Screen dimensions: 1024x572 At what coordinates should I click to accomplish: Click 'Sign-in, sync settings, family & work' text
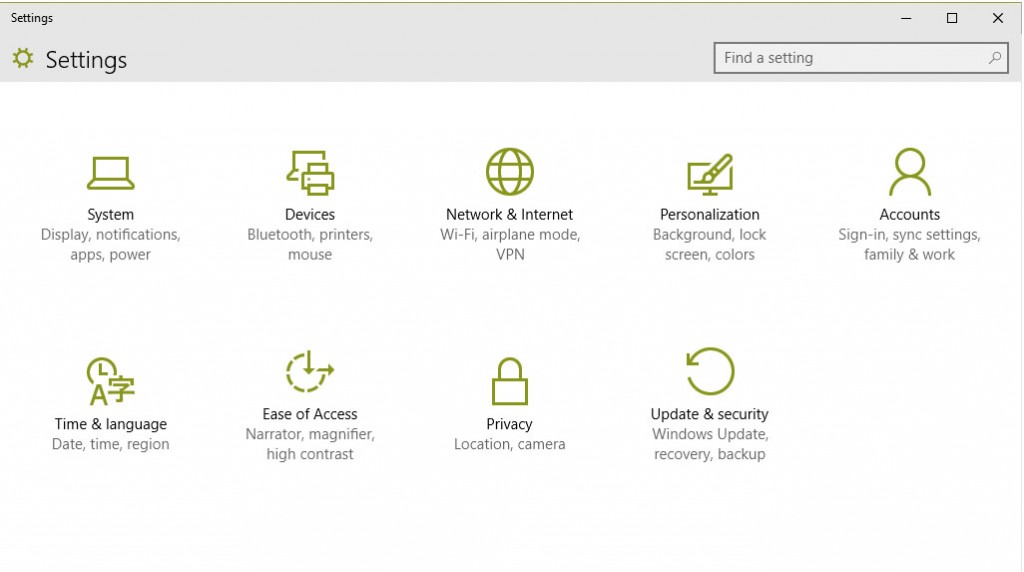point(910,244)
